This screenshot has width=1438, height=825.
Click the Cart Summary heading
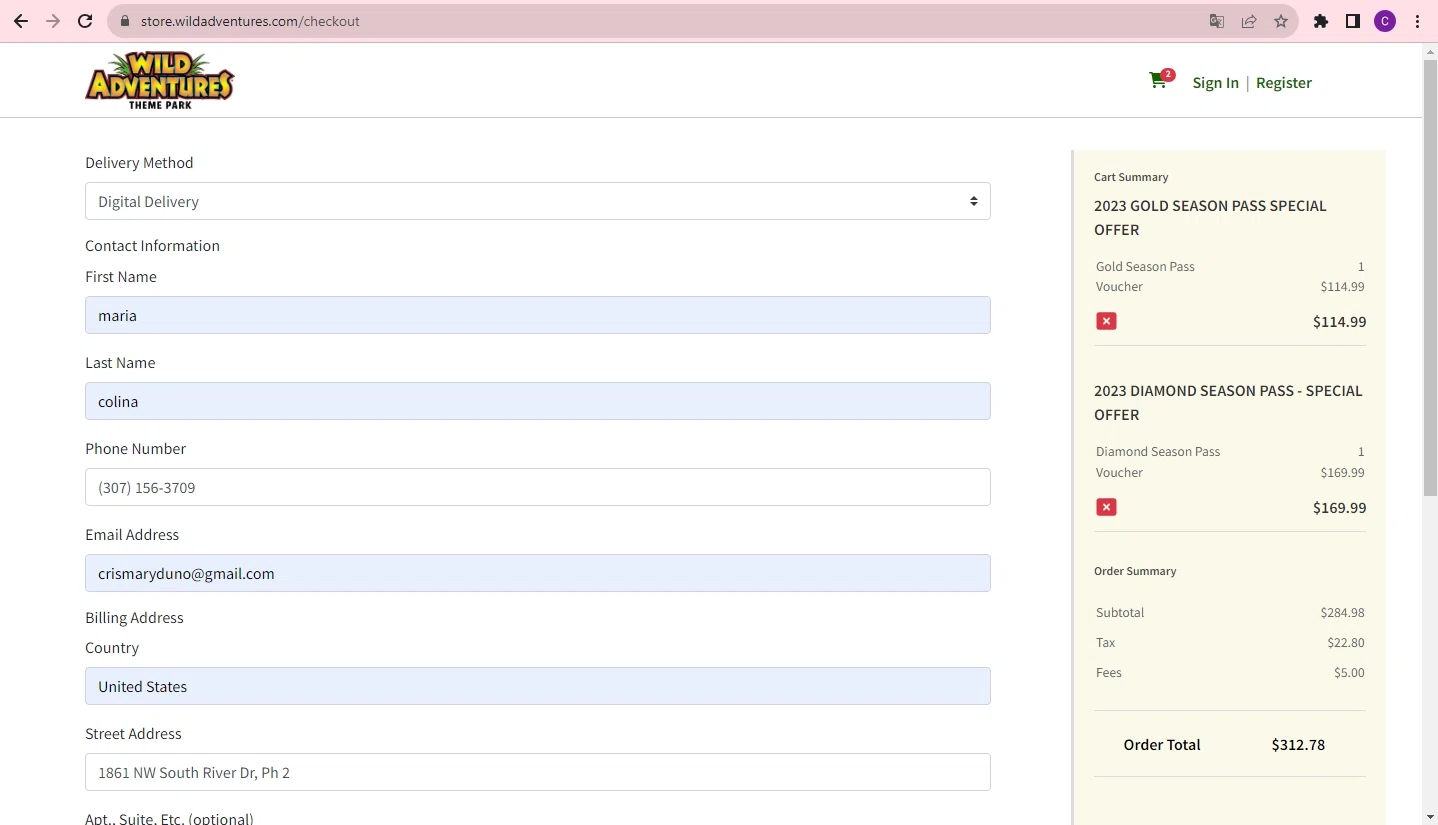[1131, 177]
